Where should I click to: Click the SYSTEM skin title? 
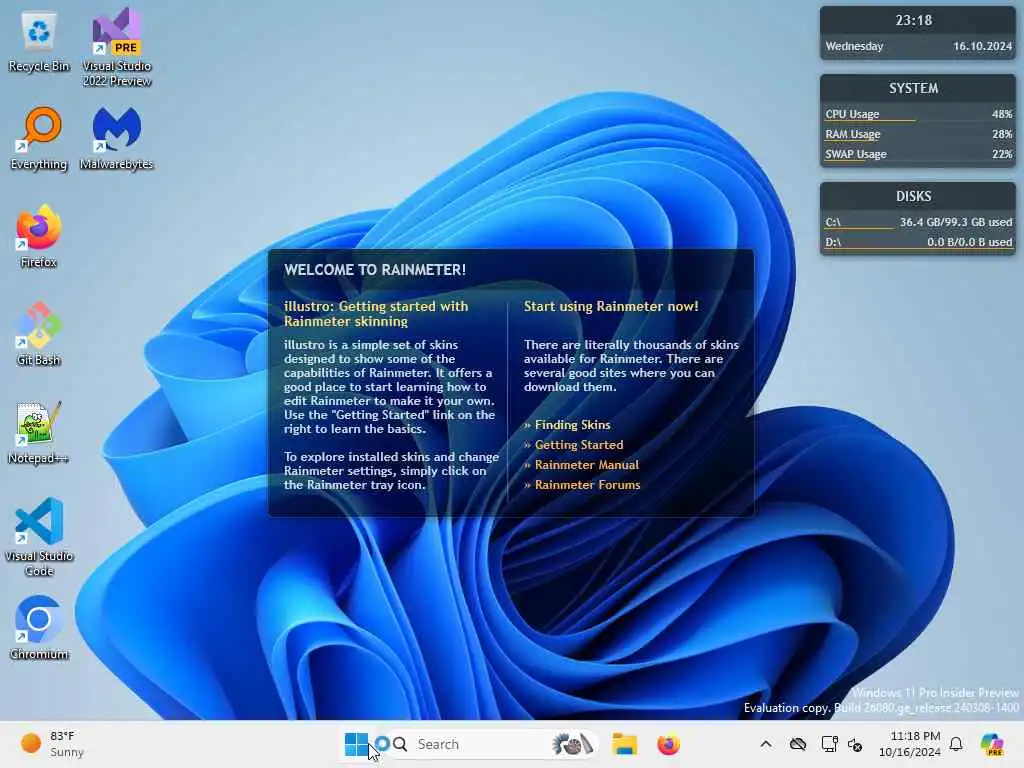(x=914, y=88)
